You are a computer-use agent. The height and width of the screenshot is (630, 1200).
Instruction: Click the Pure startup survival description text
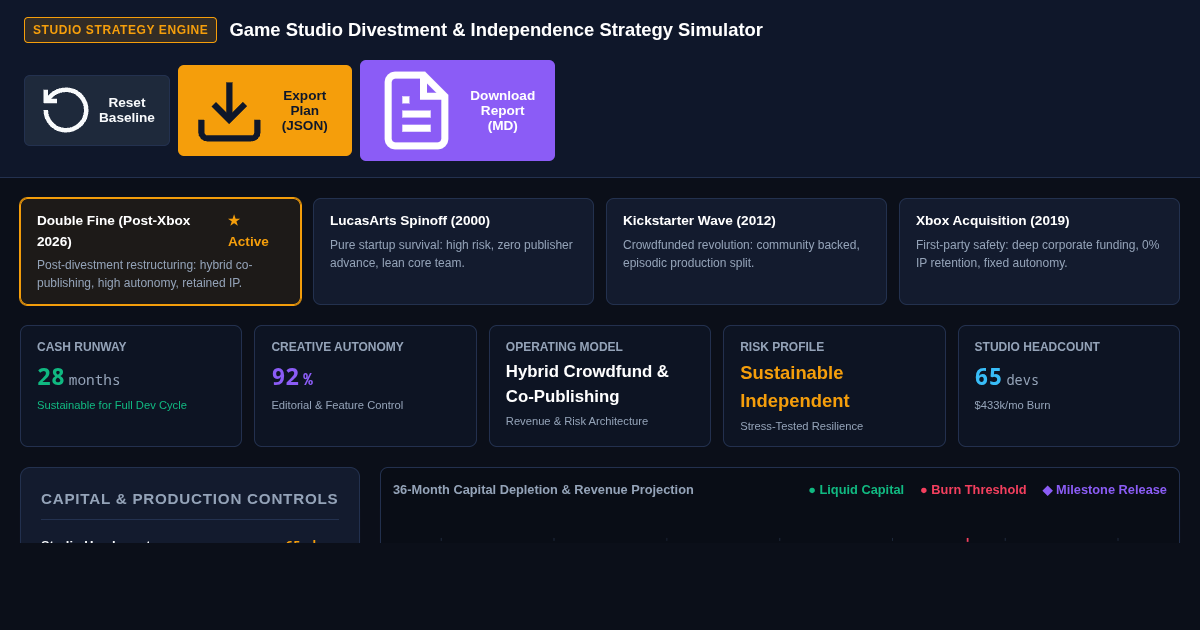(x=452, y=254)
